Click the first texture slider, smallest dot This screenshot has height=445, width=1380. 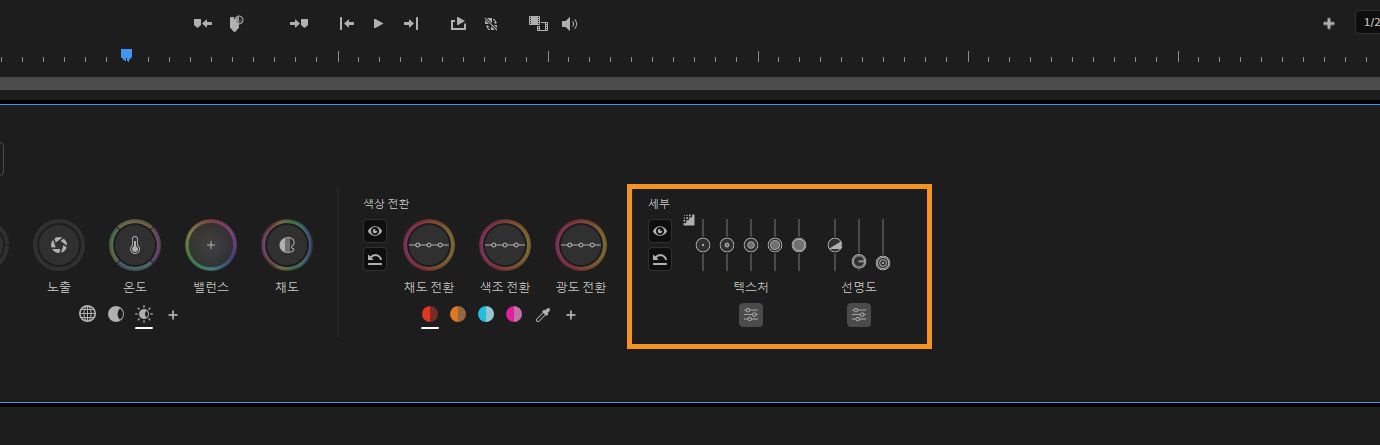pos(703,245)
